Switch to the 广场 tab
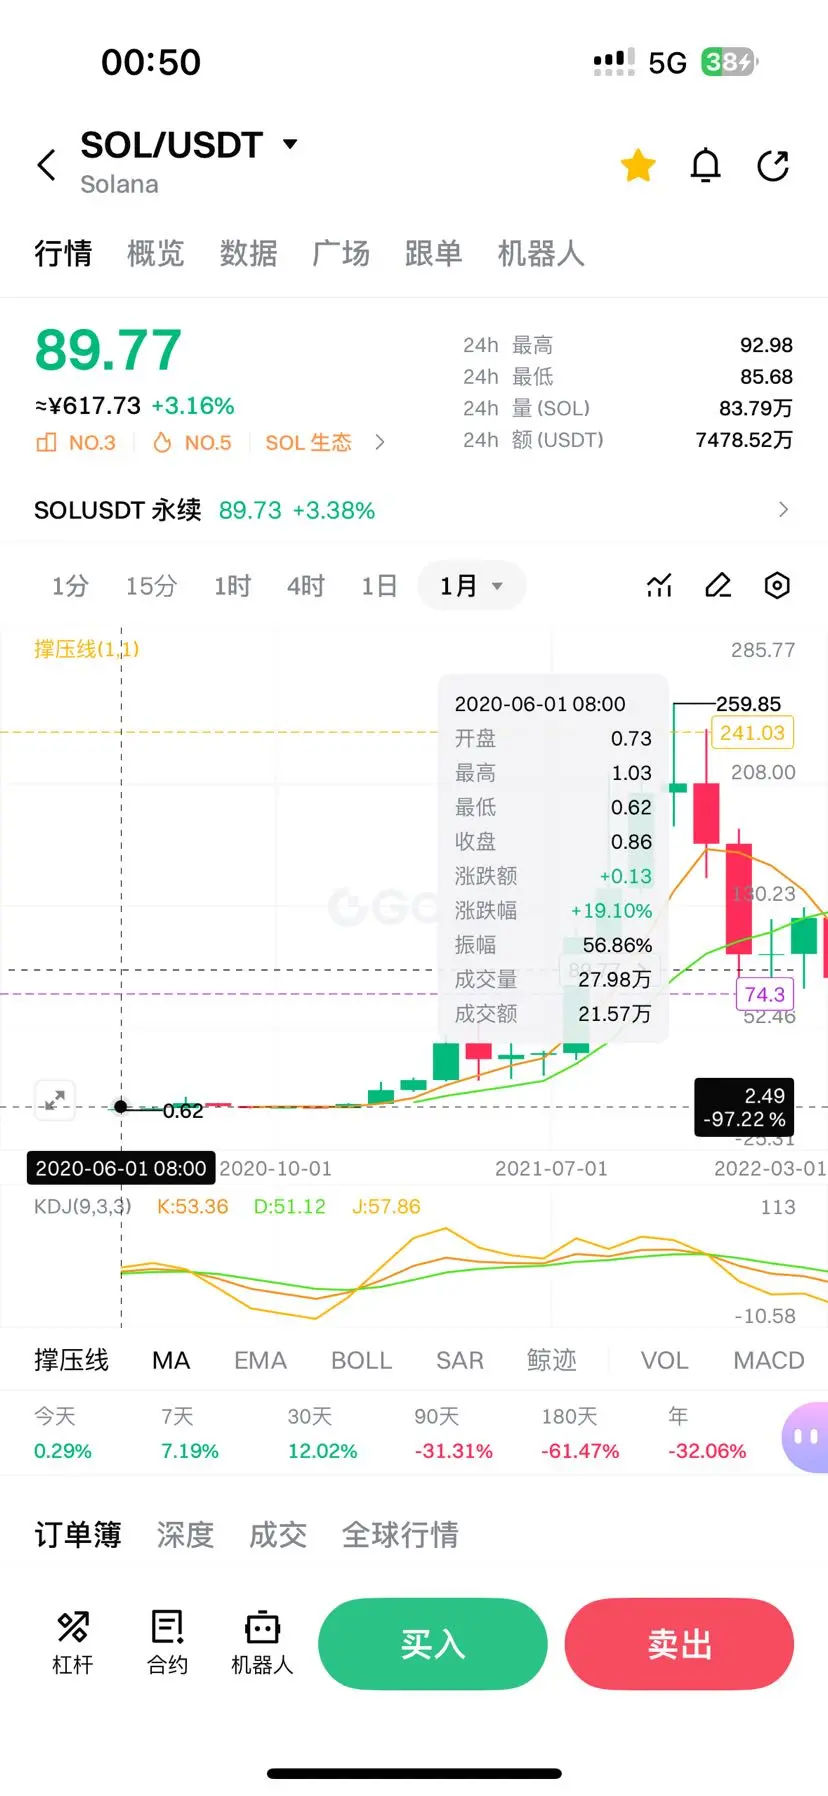Viewport: 828px width, 1796px height. coord(341,253)
